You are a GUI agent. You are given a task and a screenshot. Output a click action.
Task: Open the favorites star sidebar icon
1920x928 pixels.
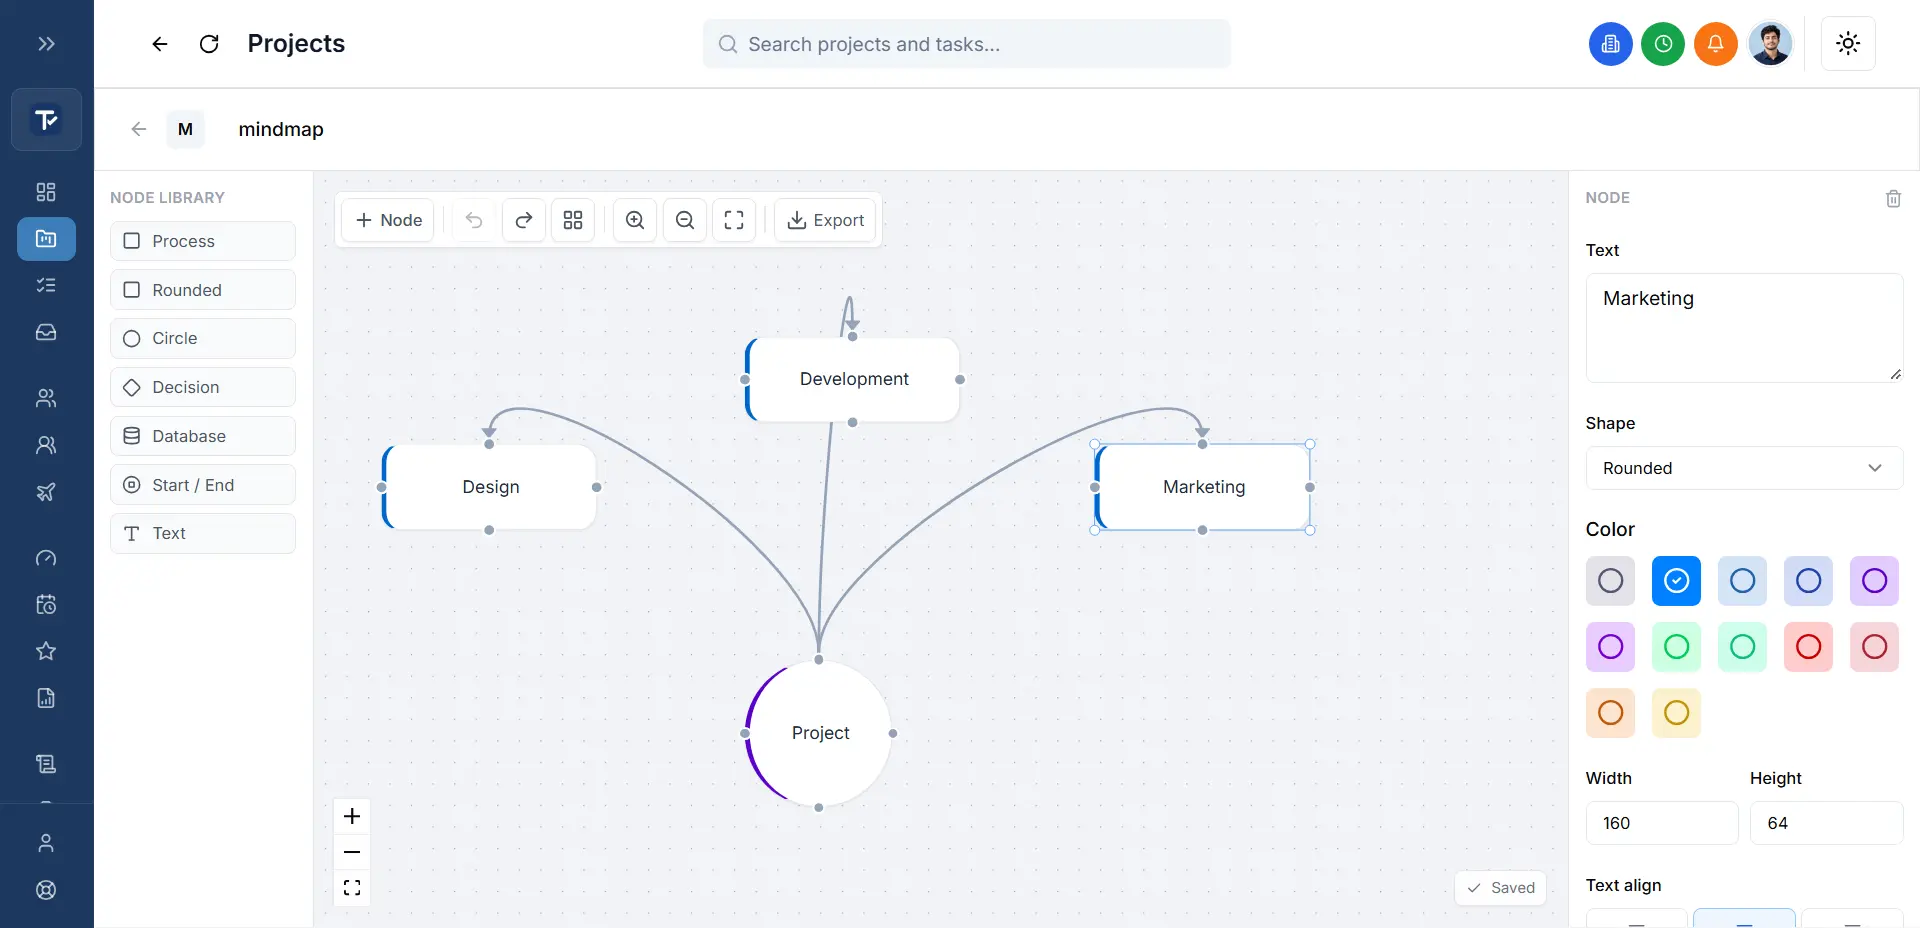coord(46,651)
